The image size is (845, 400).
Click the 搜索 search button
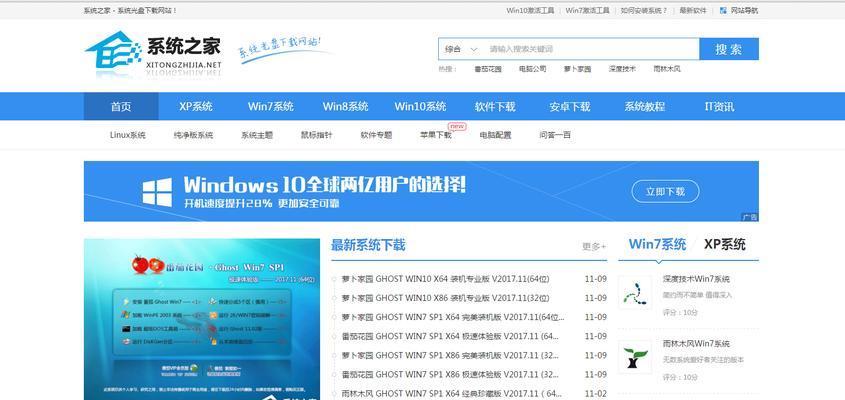point(729,49)
